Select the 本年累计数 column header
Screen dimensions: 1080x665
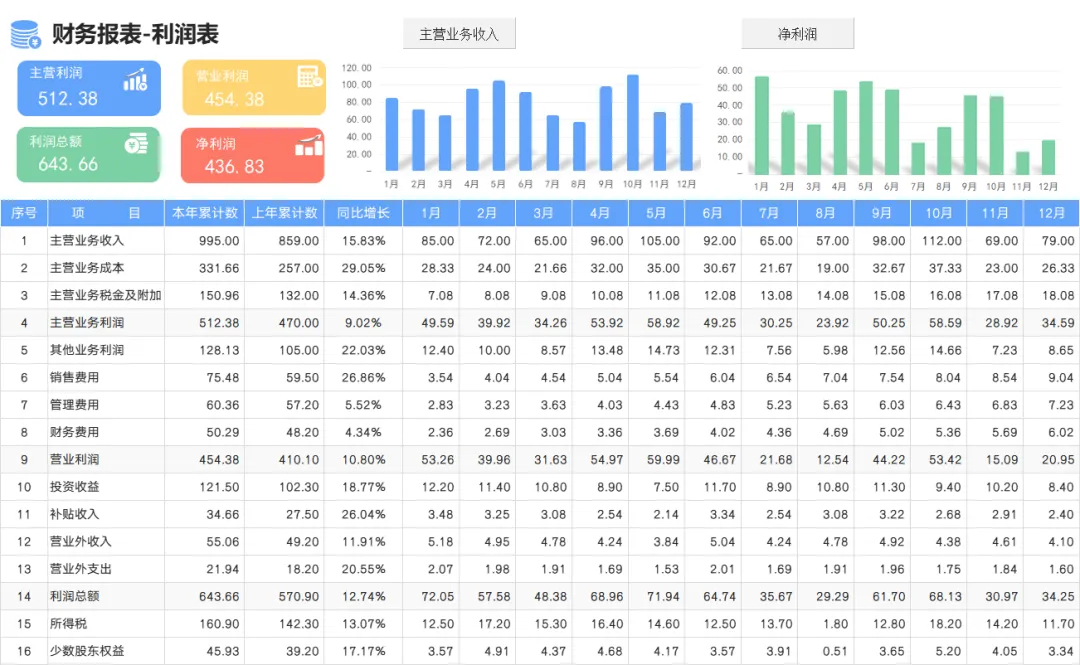[x=205, y=213]
